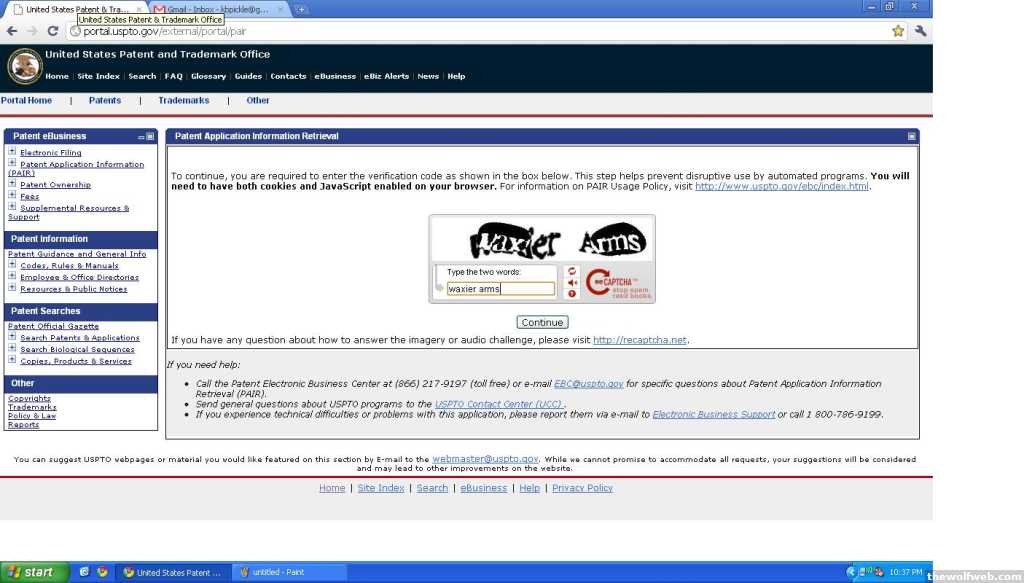This screenshot has width=1024, height=583.
Task: Open the Chrome wrench settings menu
Action: tap(920, 31)
